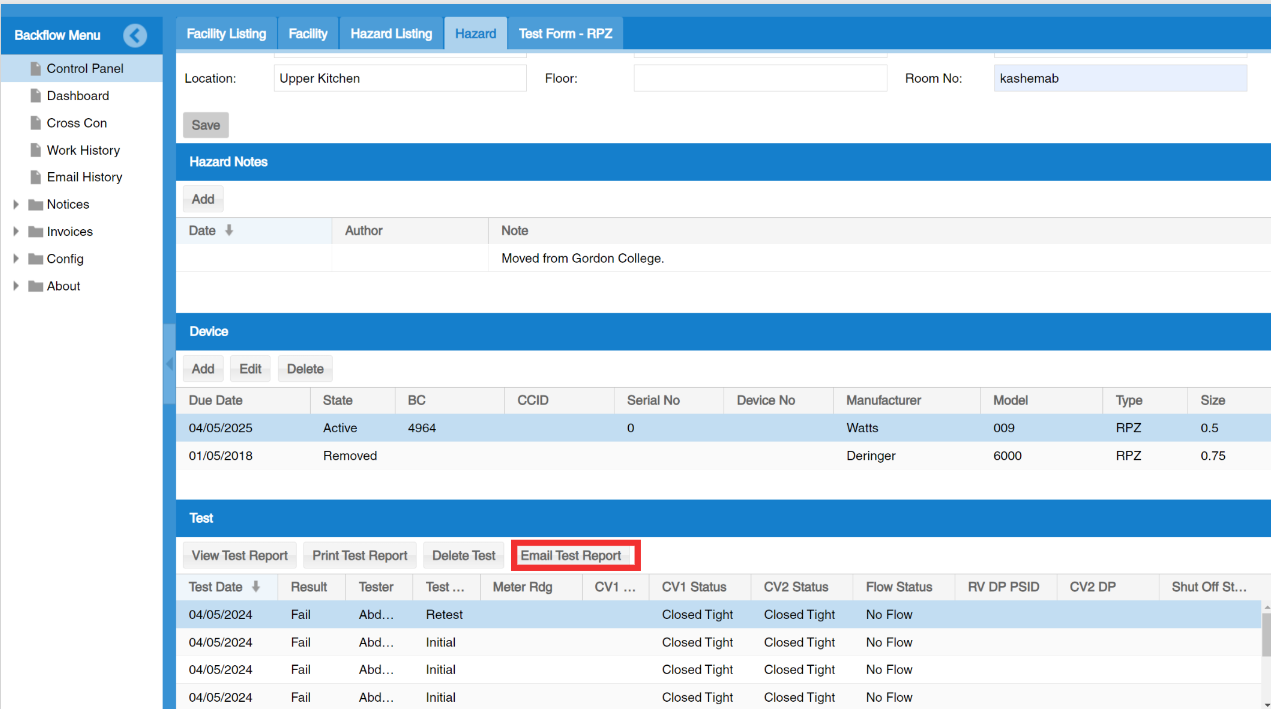Collapse the Backflow Menu with arrow icon
This screenshot has width=1271, height=709.
tap(135, 35)
